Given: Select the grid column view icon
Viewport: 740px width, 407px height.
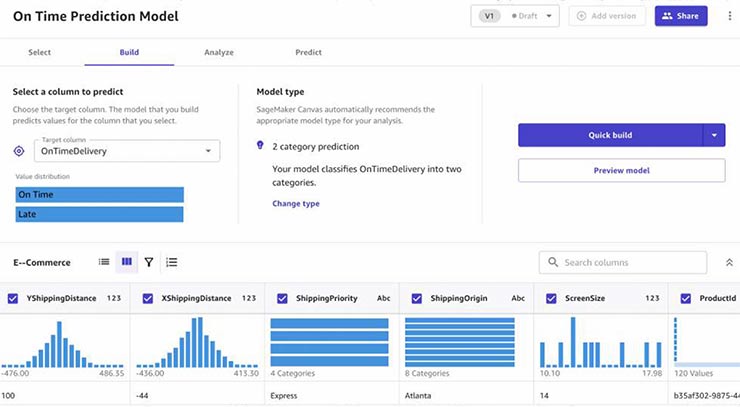Looking at the screenshot, I should click(x=127, y=262).
